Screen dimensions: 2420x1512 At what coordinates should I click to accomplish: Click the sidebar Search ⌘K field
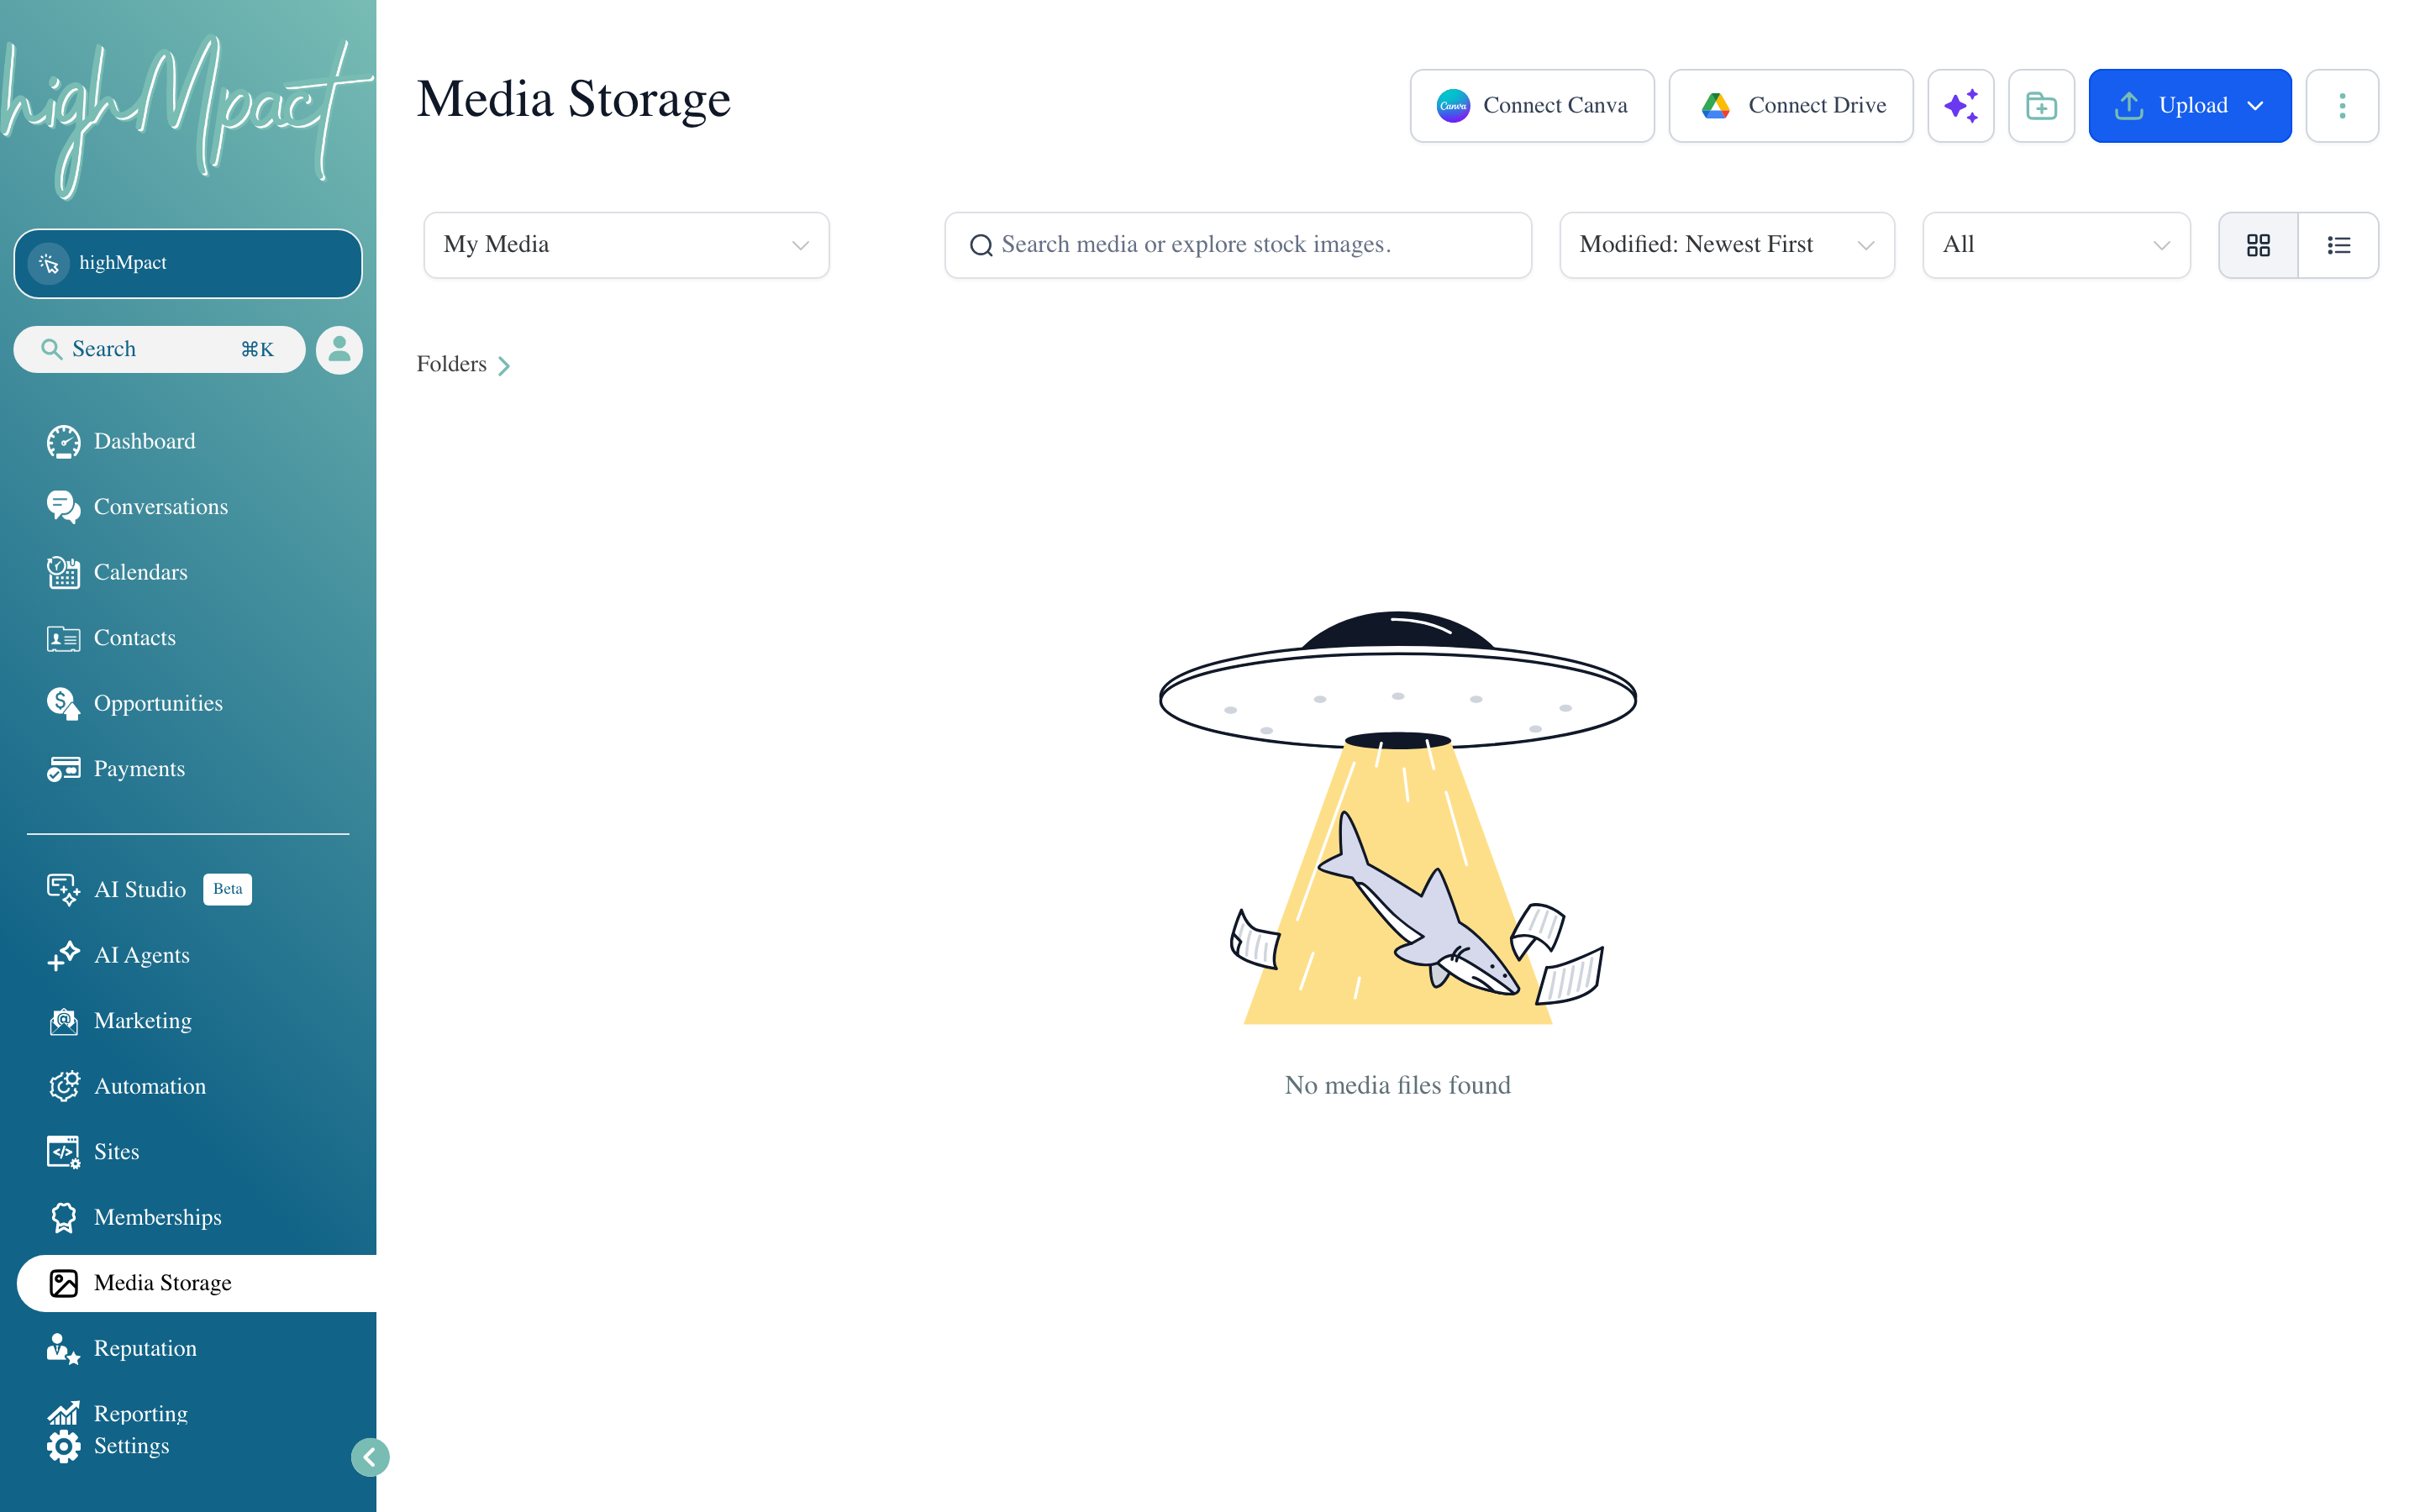click(159, 349)
